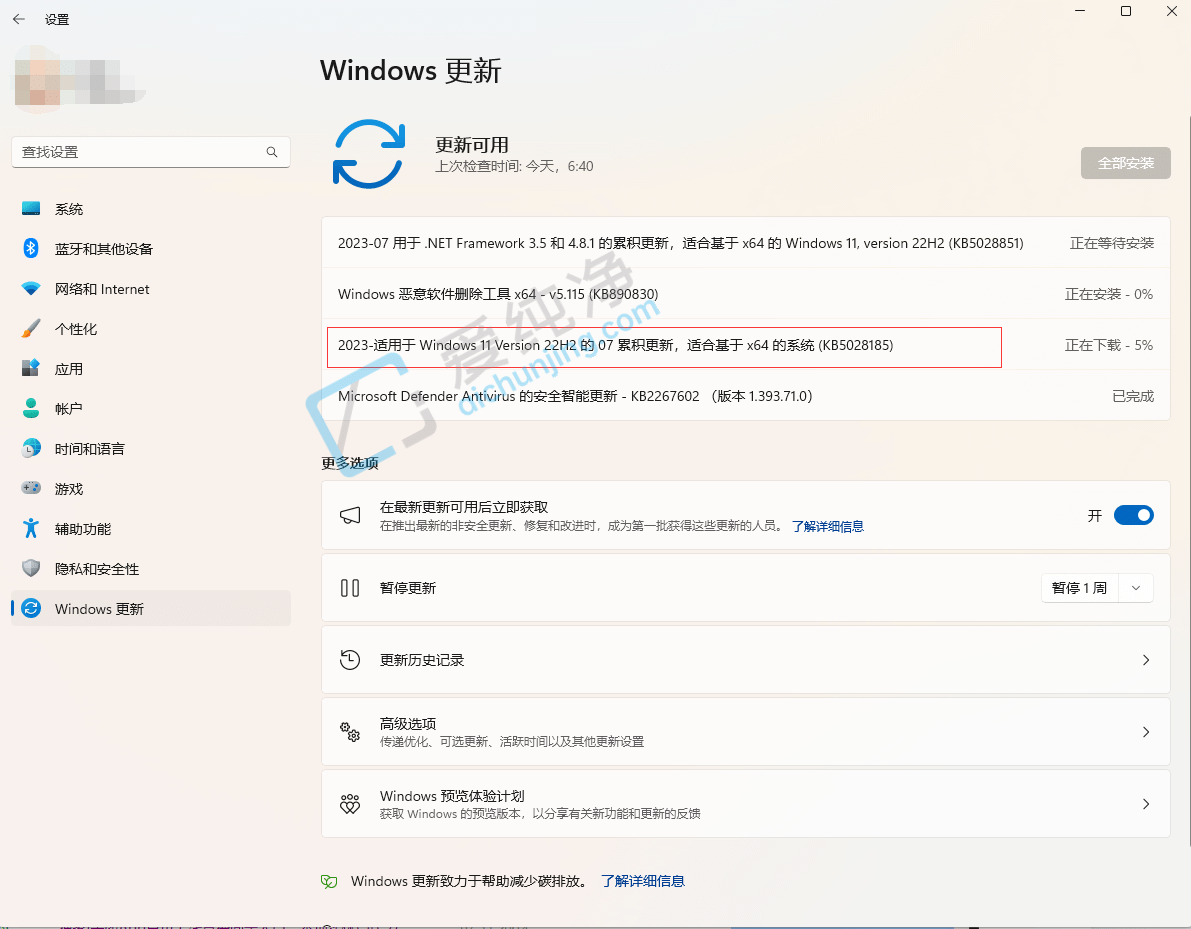Screen dimensions: 1191x929
Task: Click the back arrow at top left
Action: tap(18, 18)
